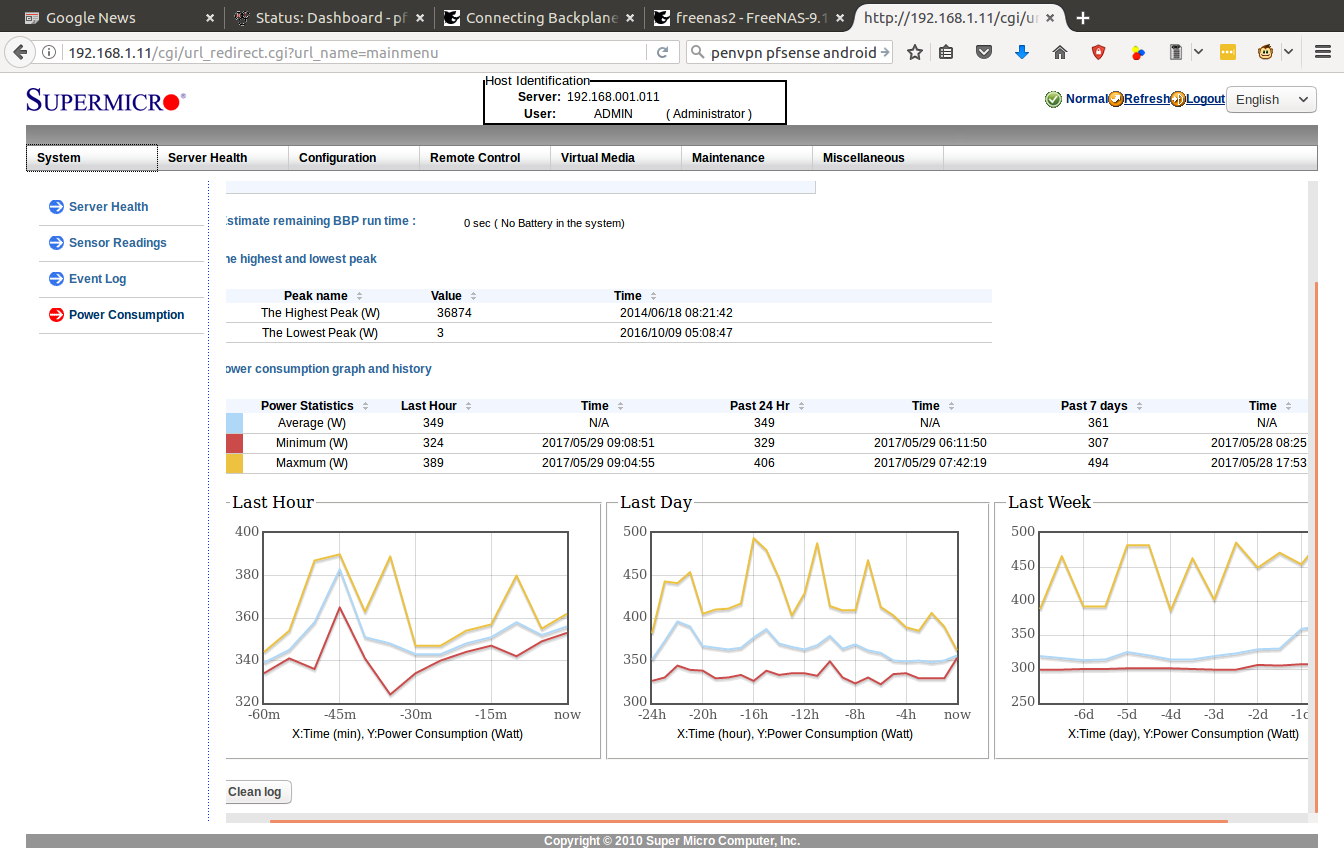Close the Google News tab

[209, 18]
